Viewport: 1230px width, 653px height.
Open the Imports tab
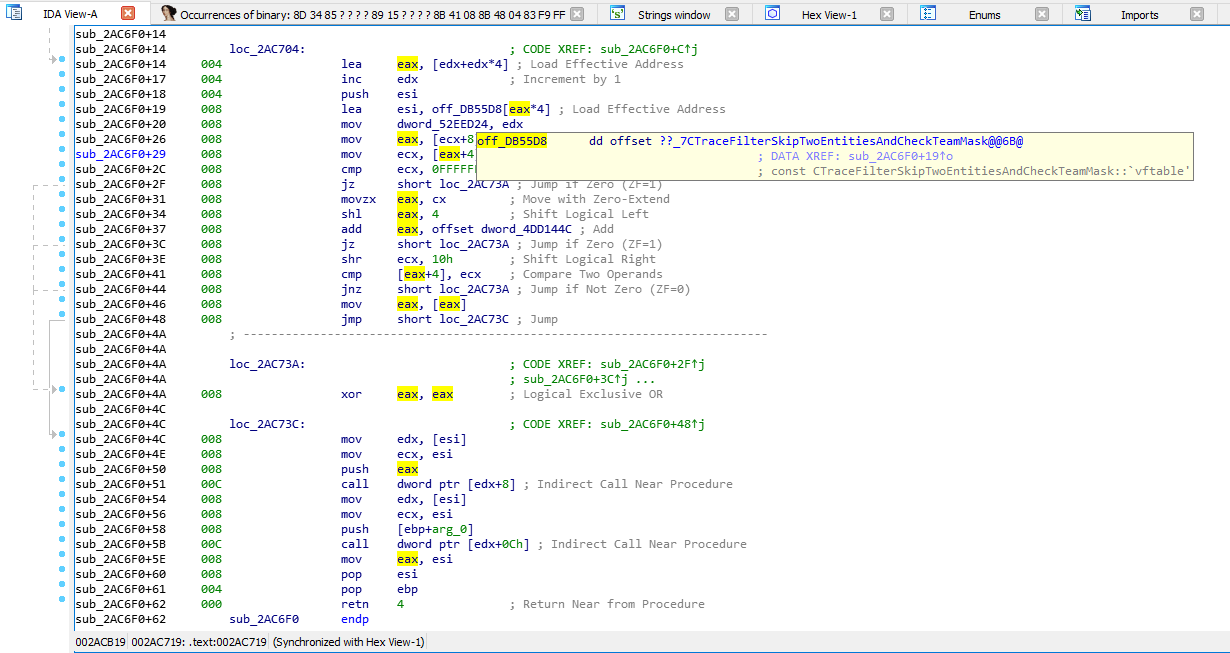point(1139,15)
